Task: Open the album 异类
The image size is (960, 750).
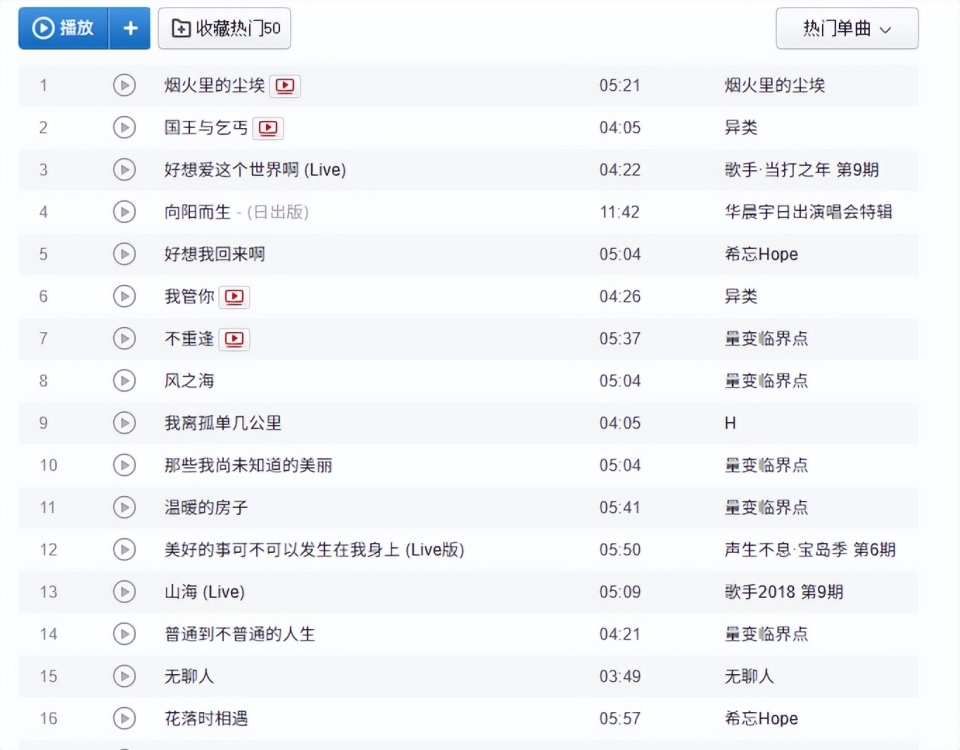Action: [x=738, y=128]
